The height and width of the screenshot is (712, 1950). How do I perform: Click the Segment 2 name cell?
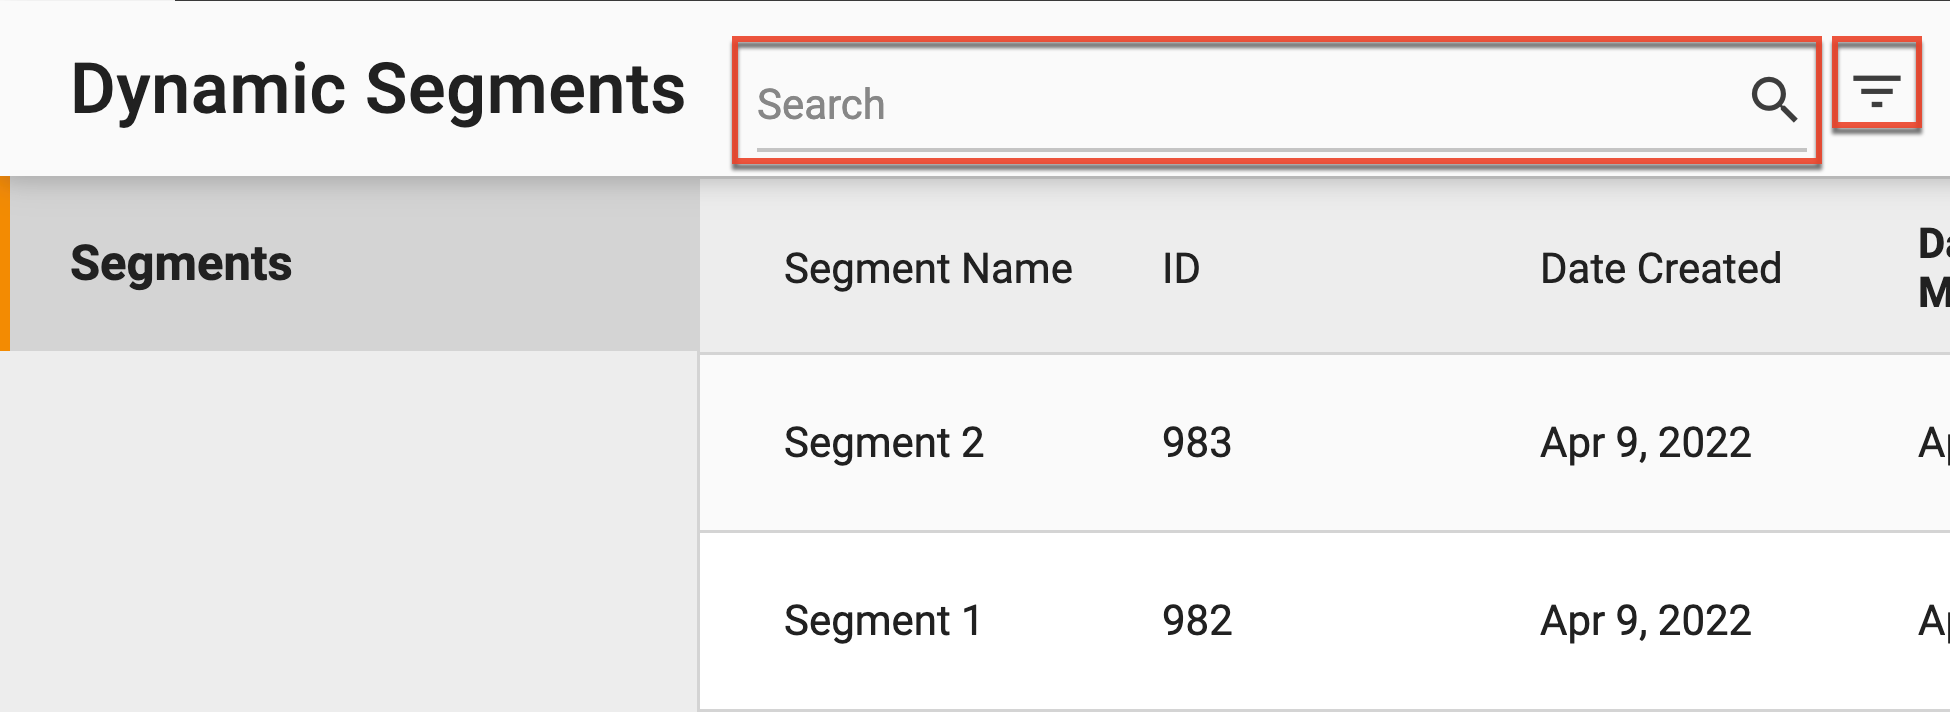pyautogui.click(x=883, y=443)
